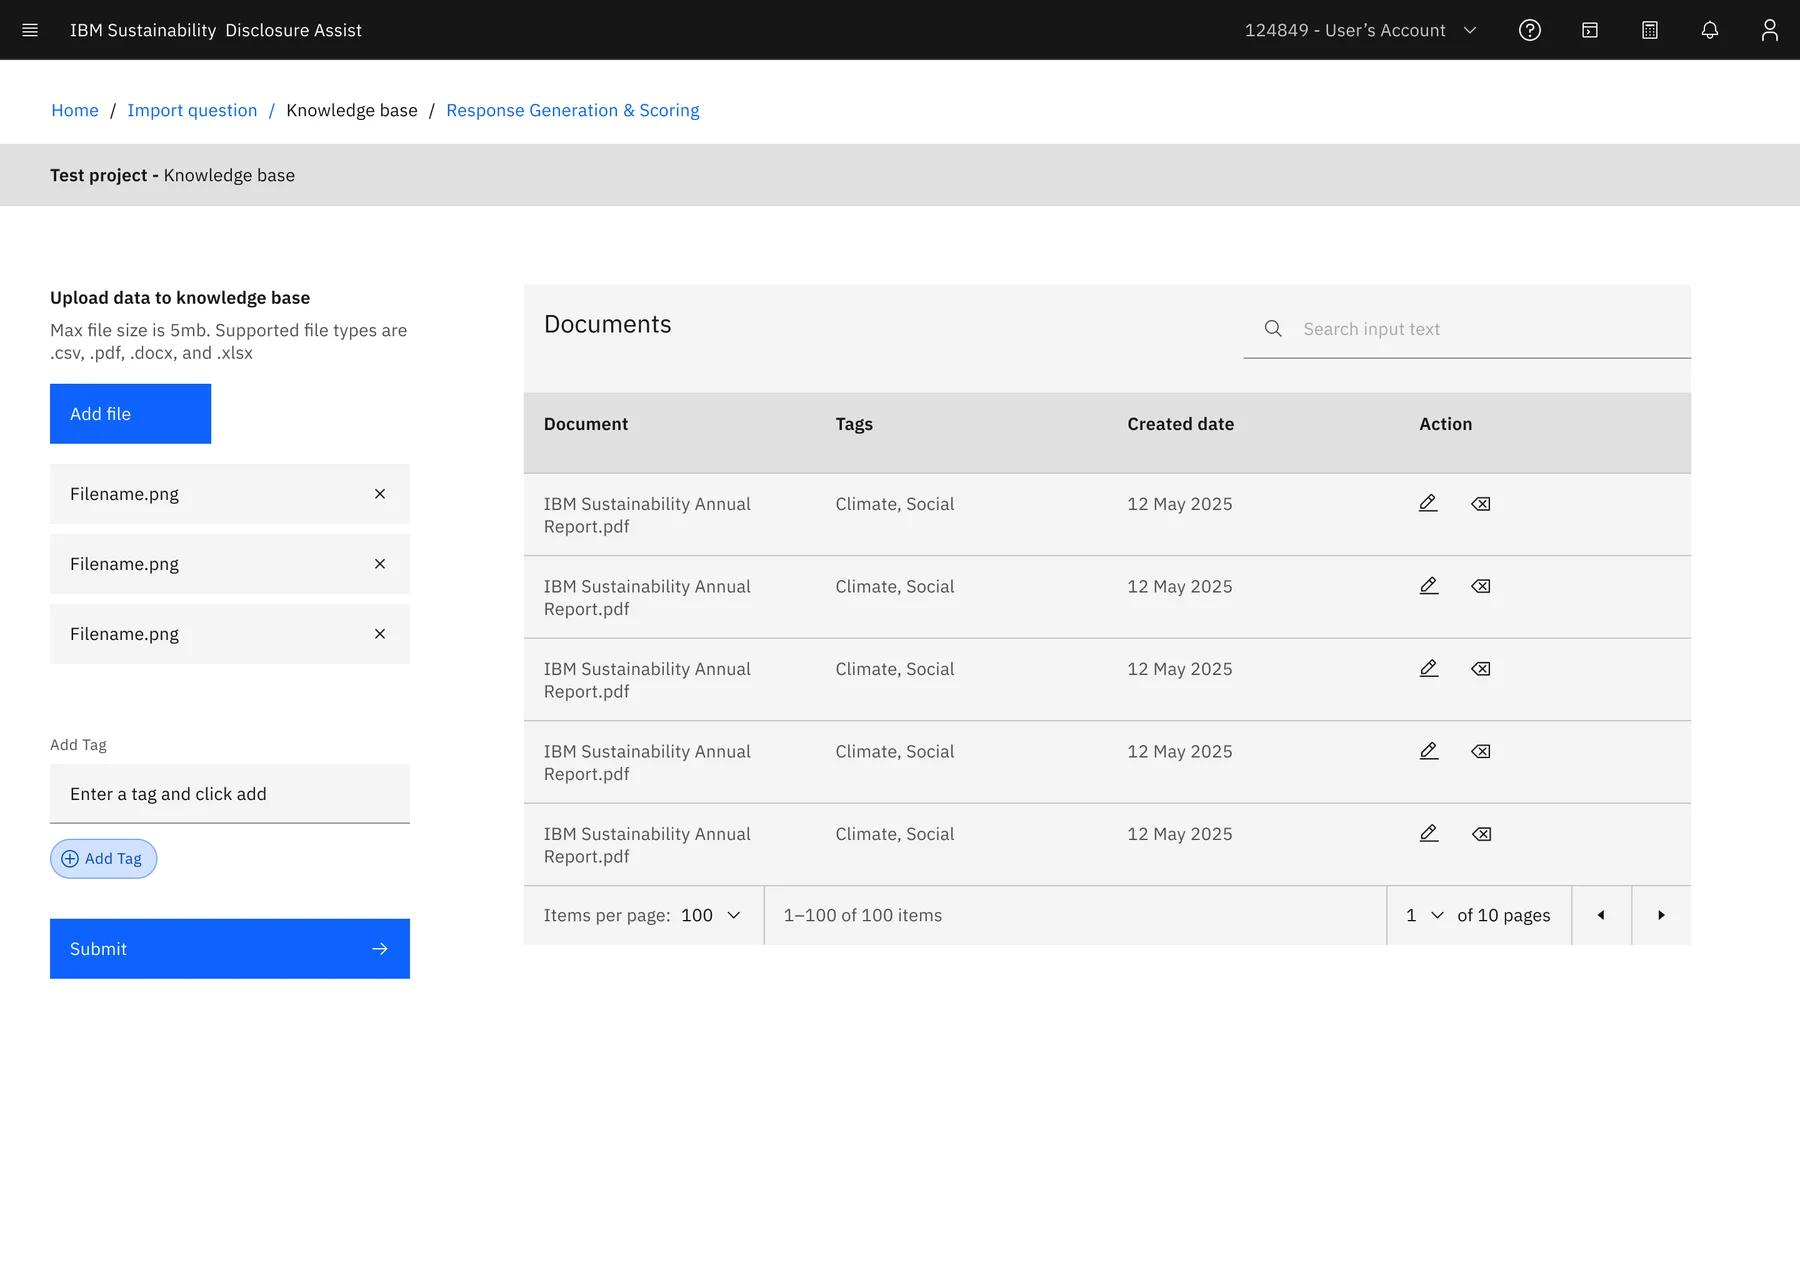This screenshot has height=1280, width=1800.
Task: Click the Add file button
Action: coord(130,414)
